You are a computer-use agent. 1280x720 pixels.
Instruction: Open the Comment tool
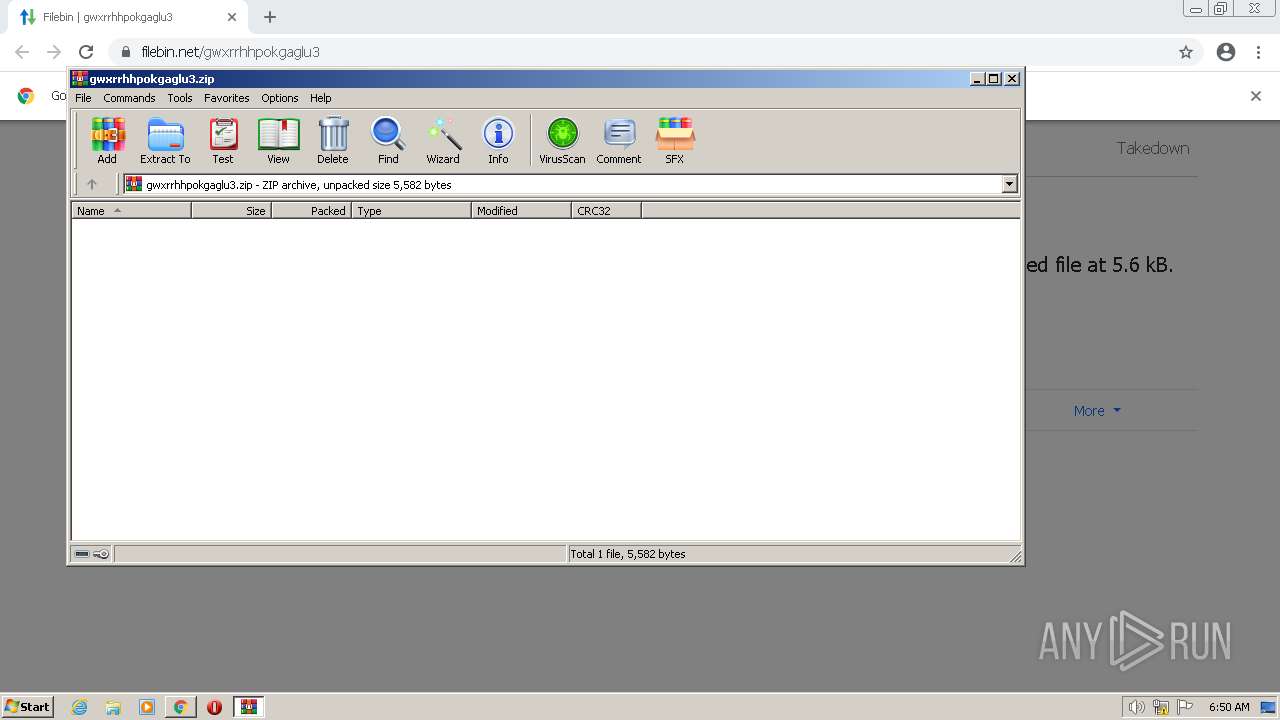(x=619, y=140)
